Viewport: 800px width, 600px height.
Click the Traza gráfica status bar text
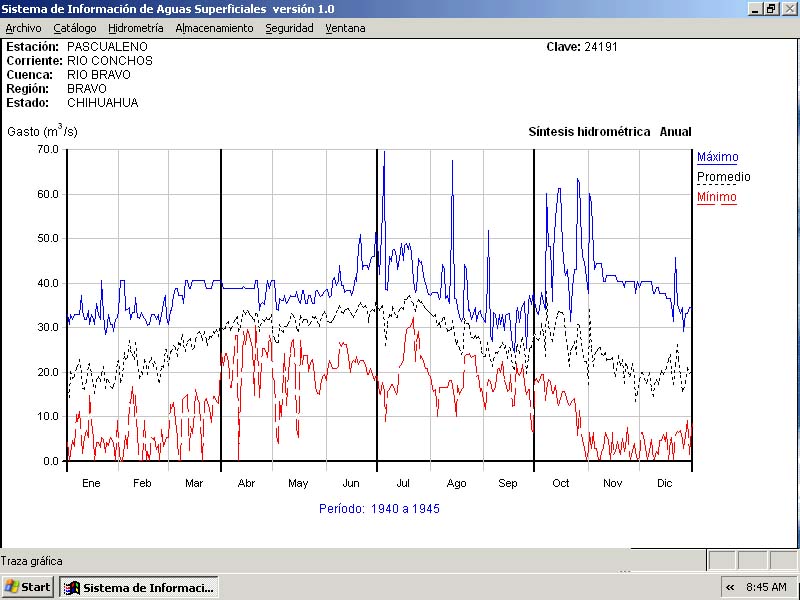tap(32, 561)
